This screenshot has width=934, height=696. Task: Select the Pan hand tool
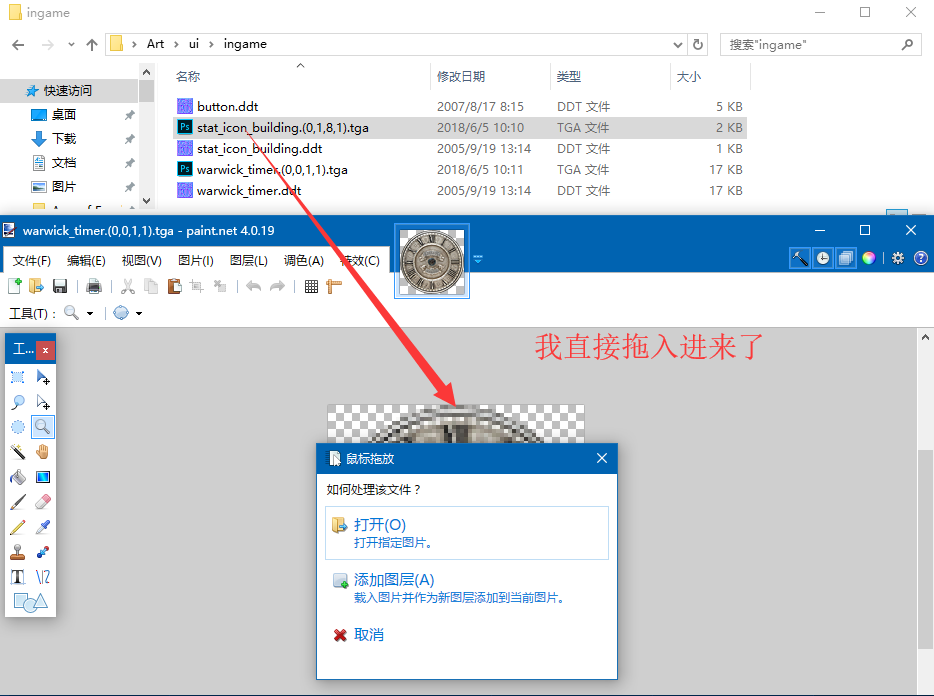[x=43, y=452]
